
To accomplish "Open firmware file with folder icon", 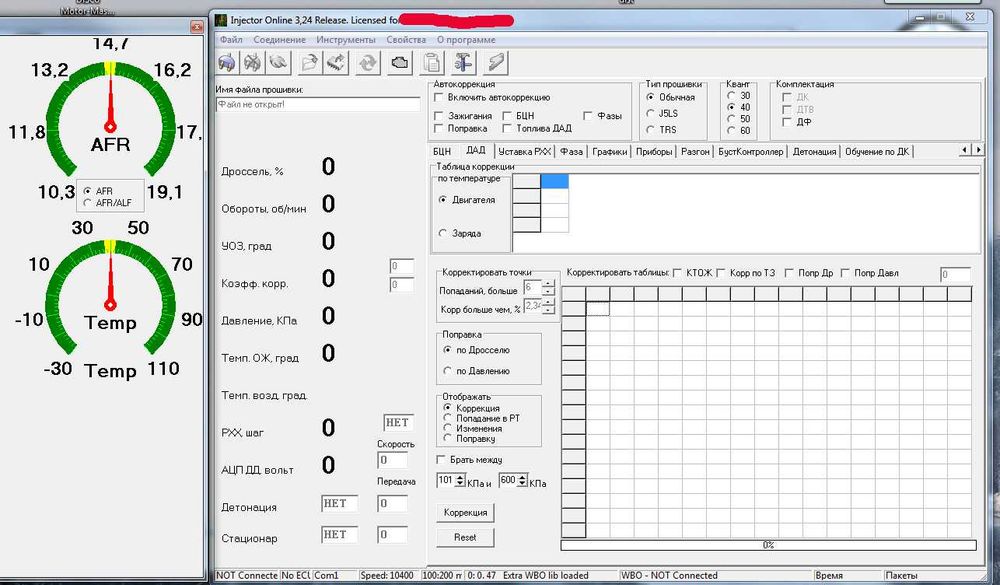I will [310, 63].
